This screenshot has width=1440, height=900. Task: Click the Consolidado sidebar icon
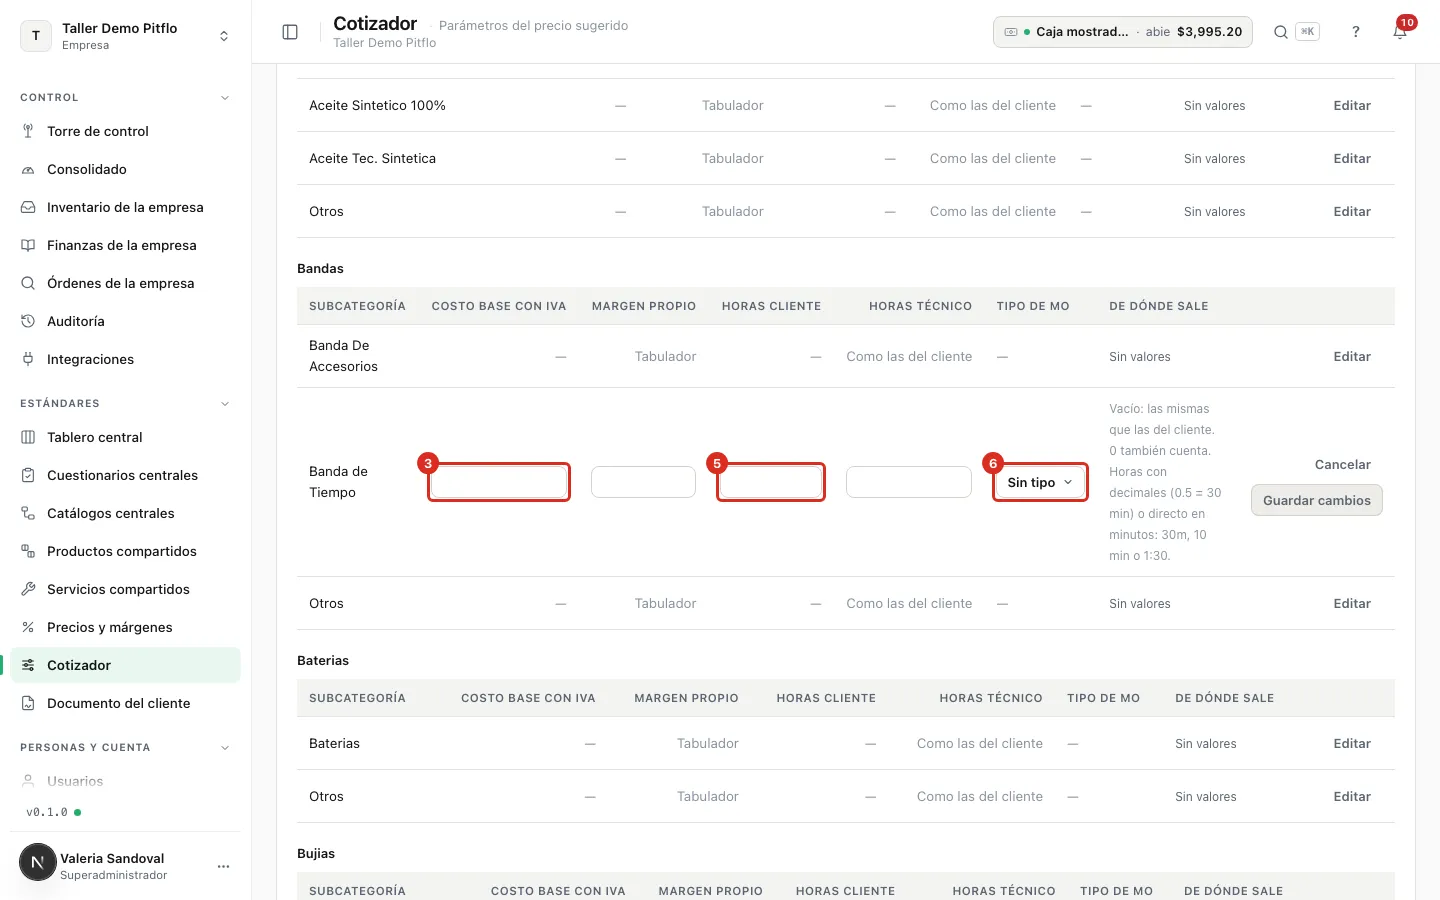pyautogui.click(x=28, y=169)
